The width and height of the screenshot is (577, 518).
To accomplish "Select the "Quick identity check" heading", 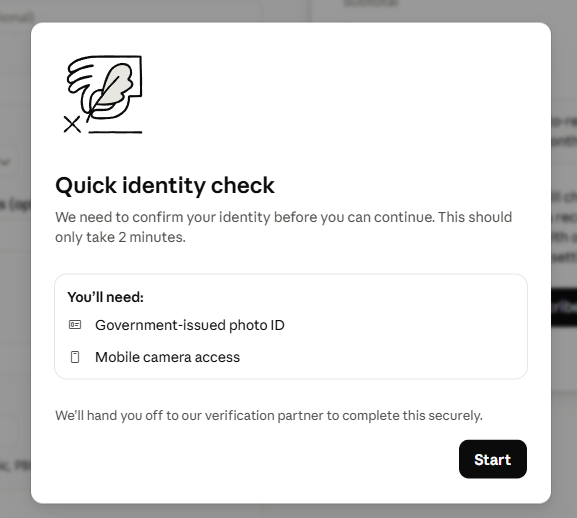I will pos(165,185).
